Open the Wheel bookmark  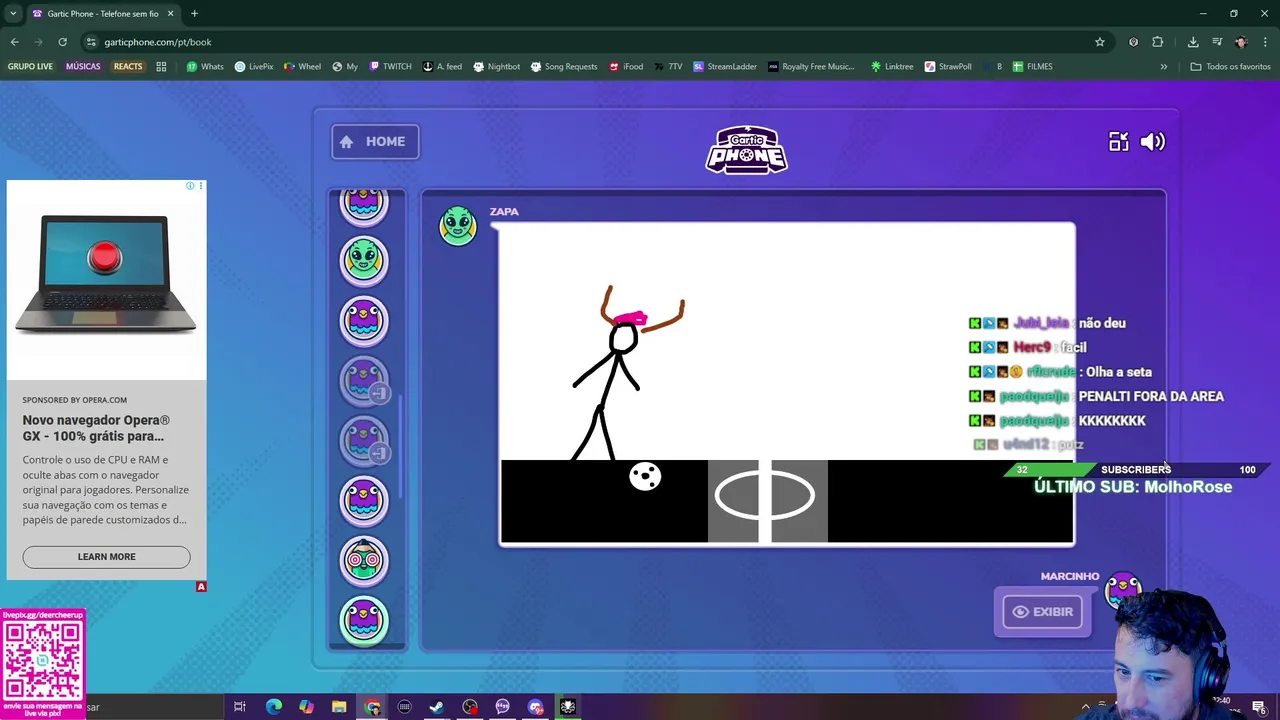click(x=302, y=67)
